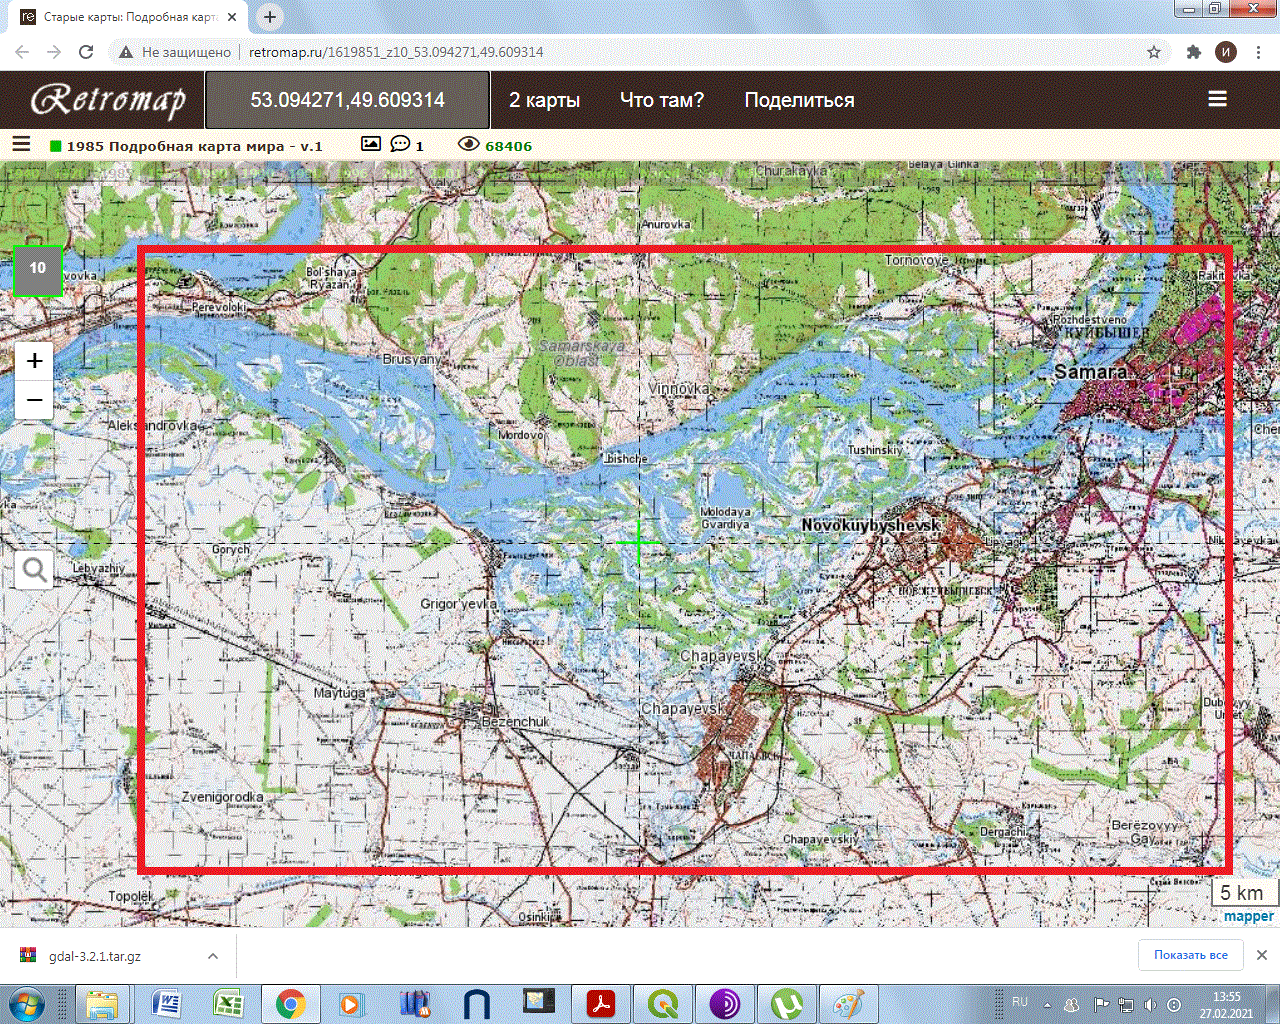Open the '2 карты' menu item

pos(544,100)
